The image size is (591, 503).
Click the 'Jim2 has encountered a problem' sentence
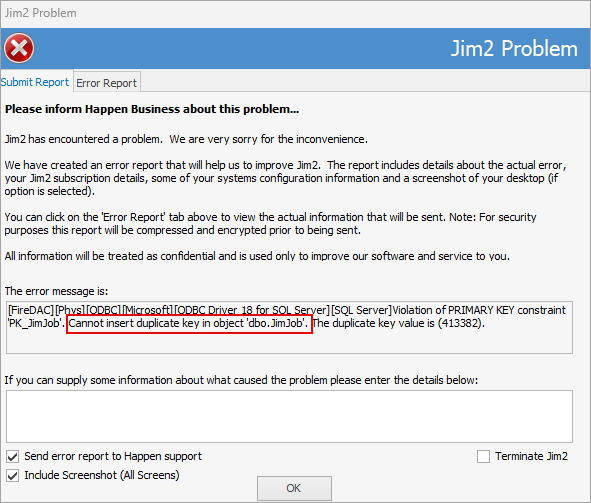pos(186,139)
